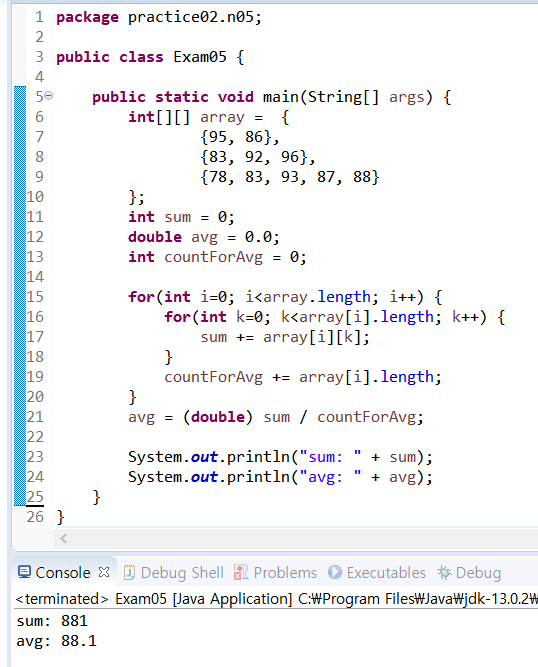The width and height of the screenshot is (538, 667).
Task: Click line number 1 in gutter
Action: (39, 17)
